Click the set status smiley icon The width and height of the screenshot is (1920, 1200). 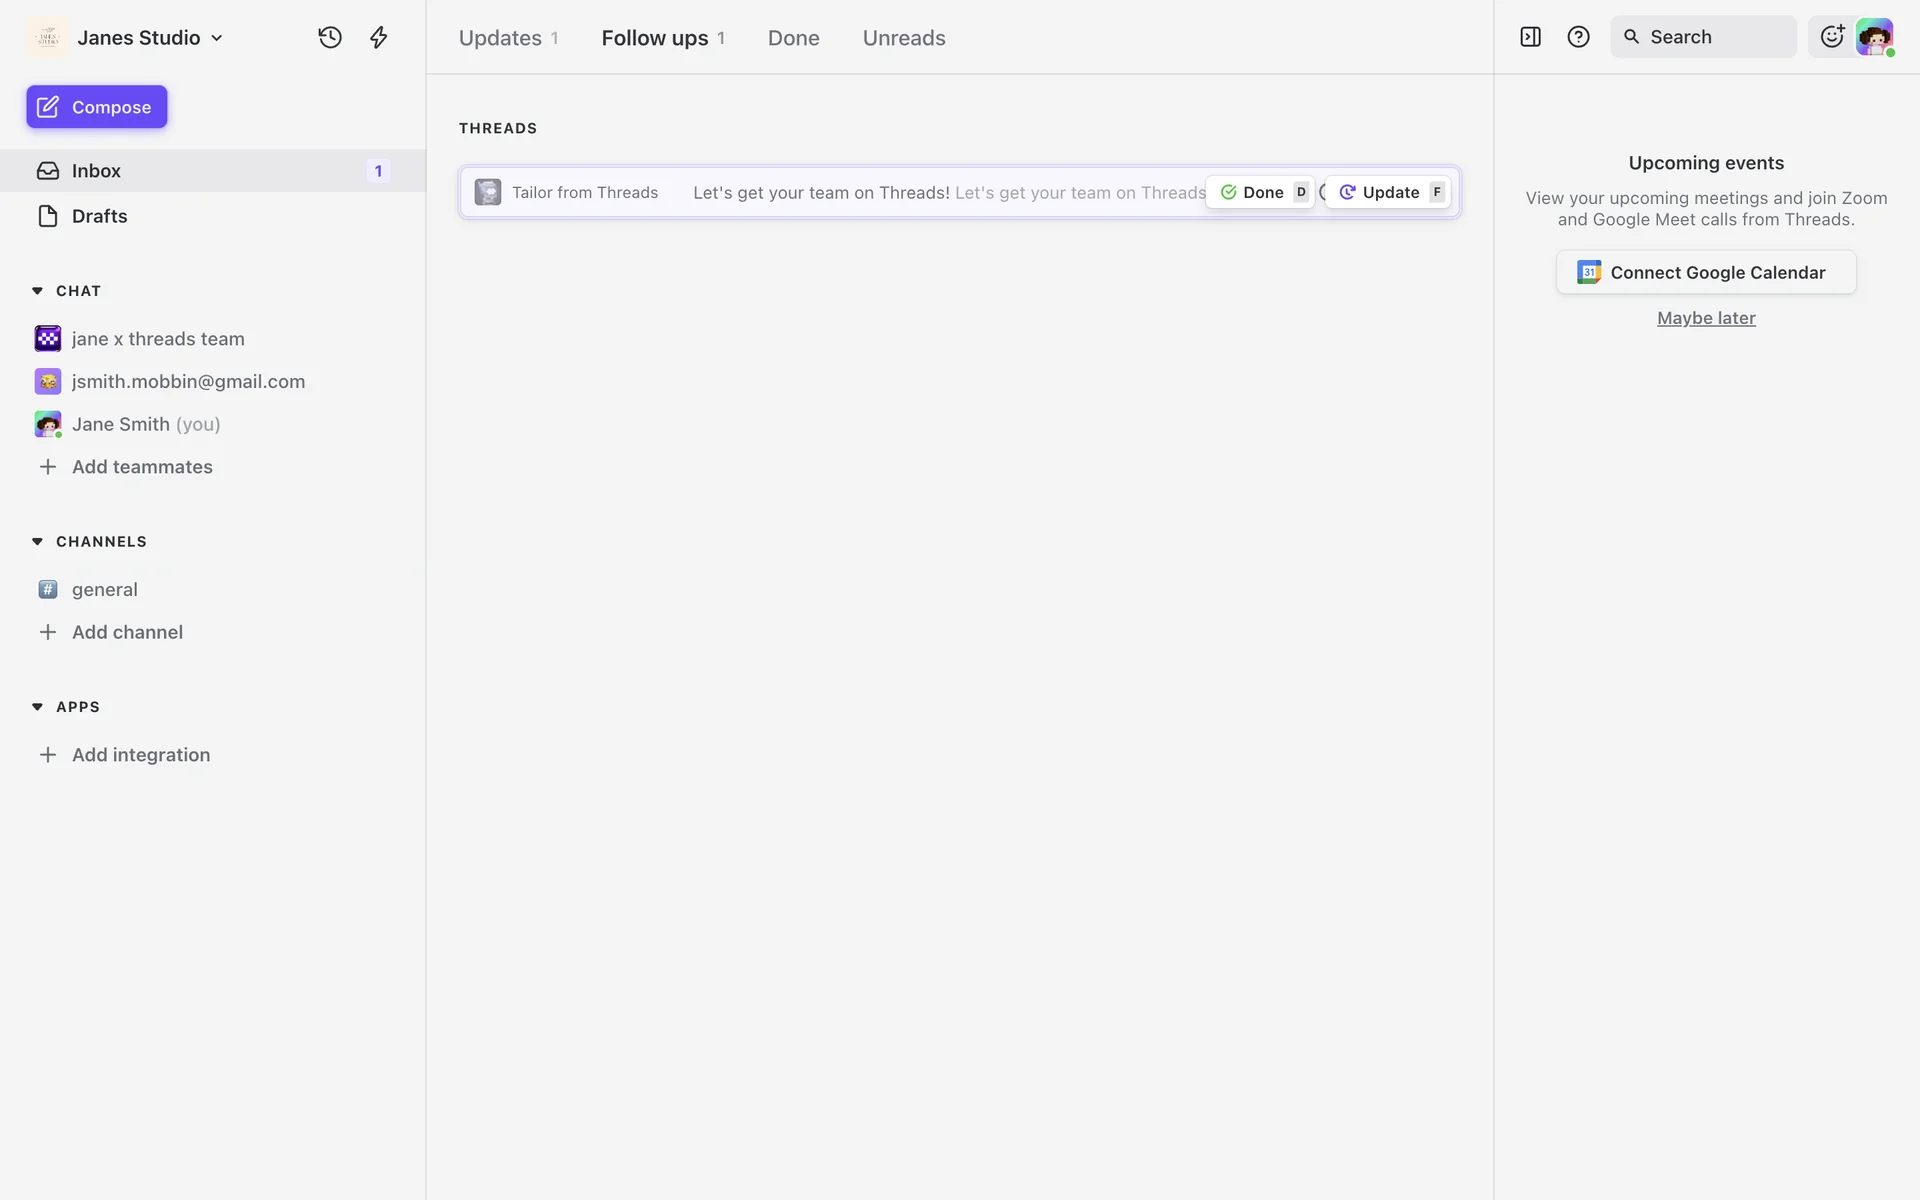point(1832,37)
